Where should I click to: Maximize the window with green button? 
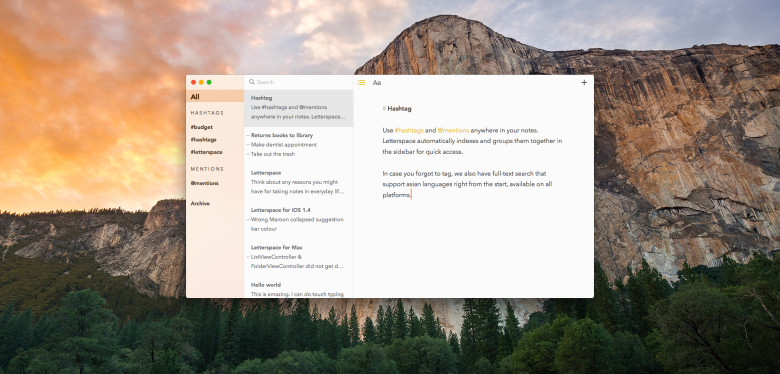209,83
